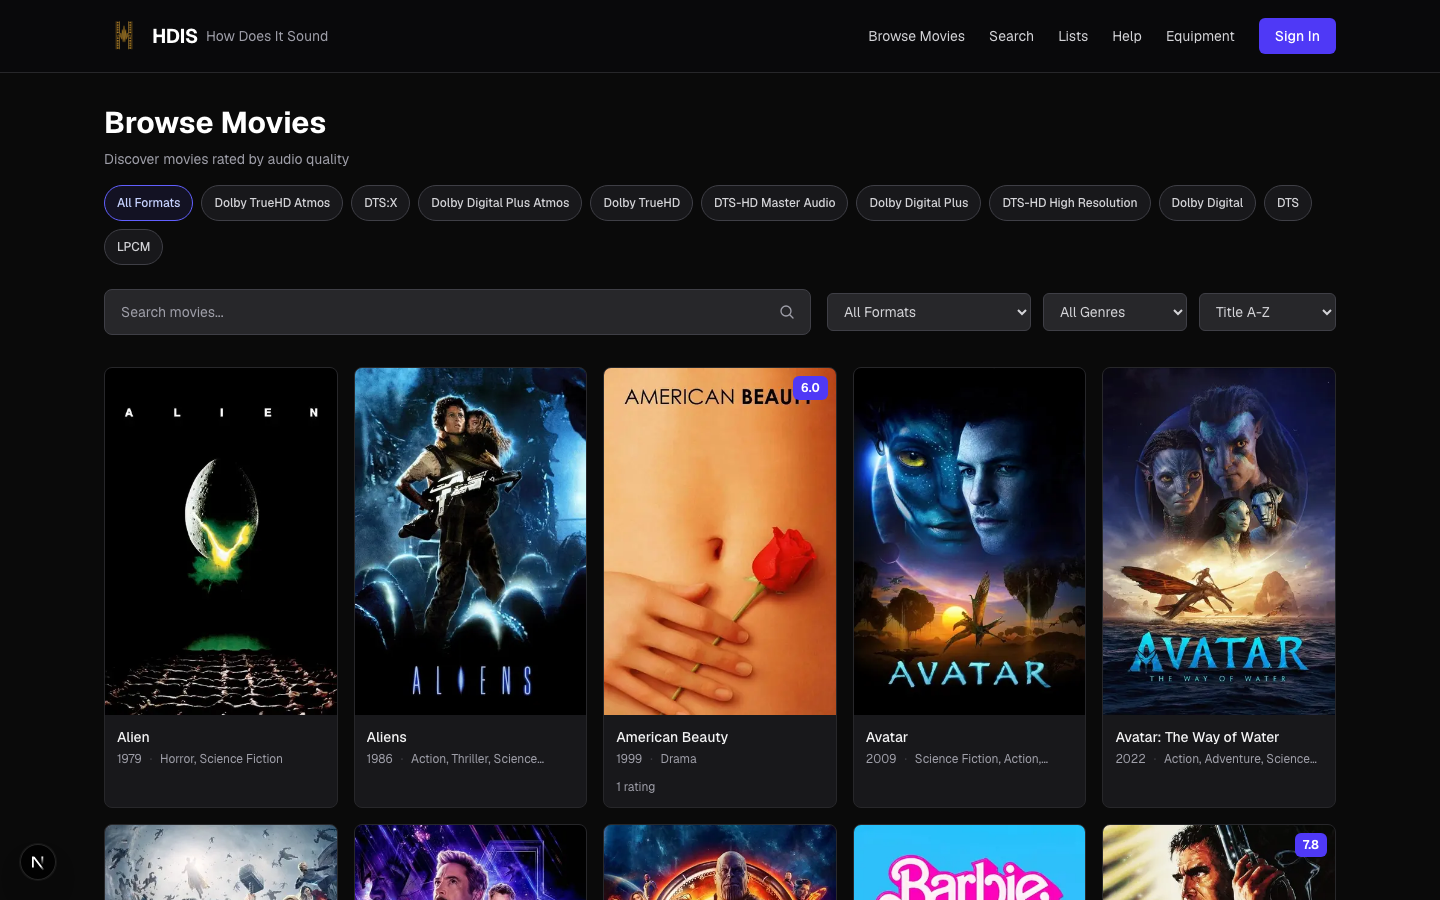Filter by Dolby Digital Plus Atmos
This screenshot has height=900, width=1440.
[500, 203]
